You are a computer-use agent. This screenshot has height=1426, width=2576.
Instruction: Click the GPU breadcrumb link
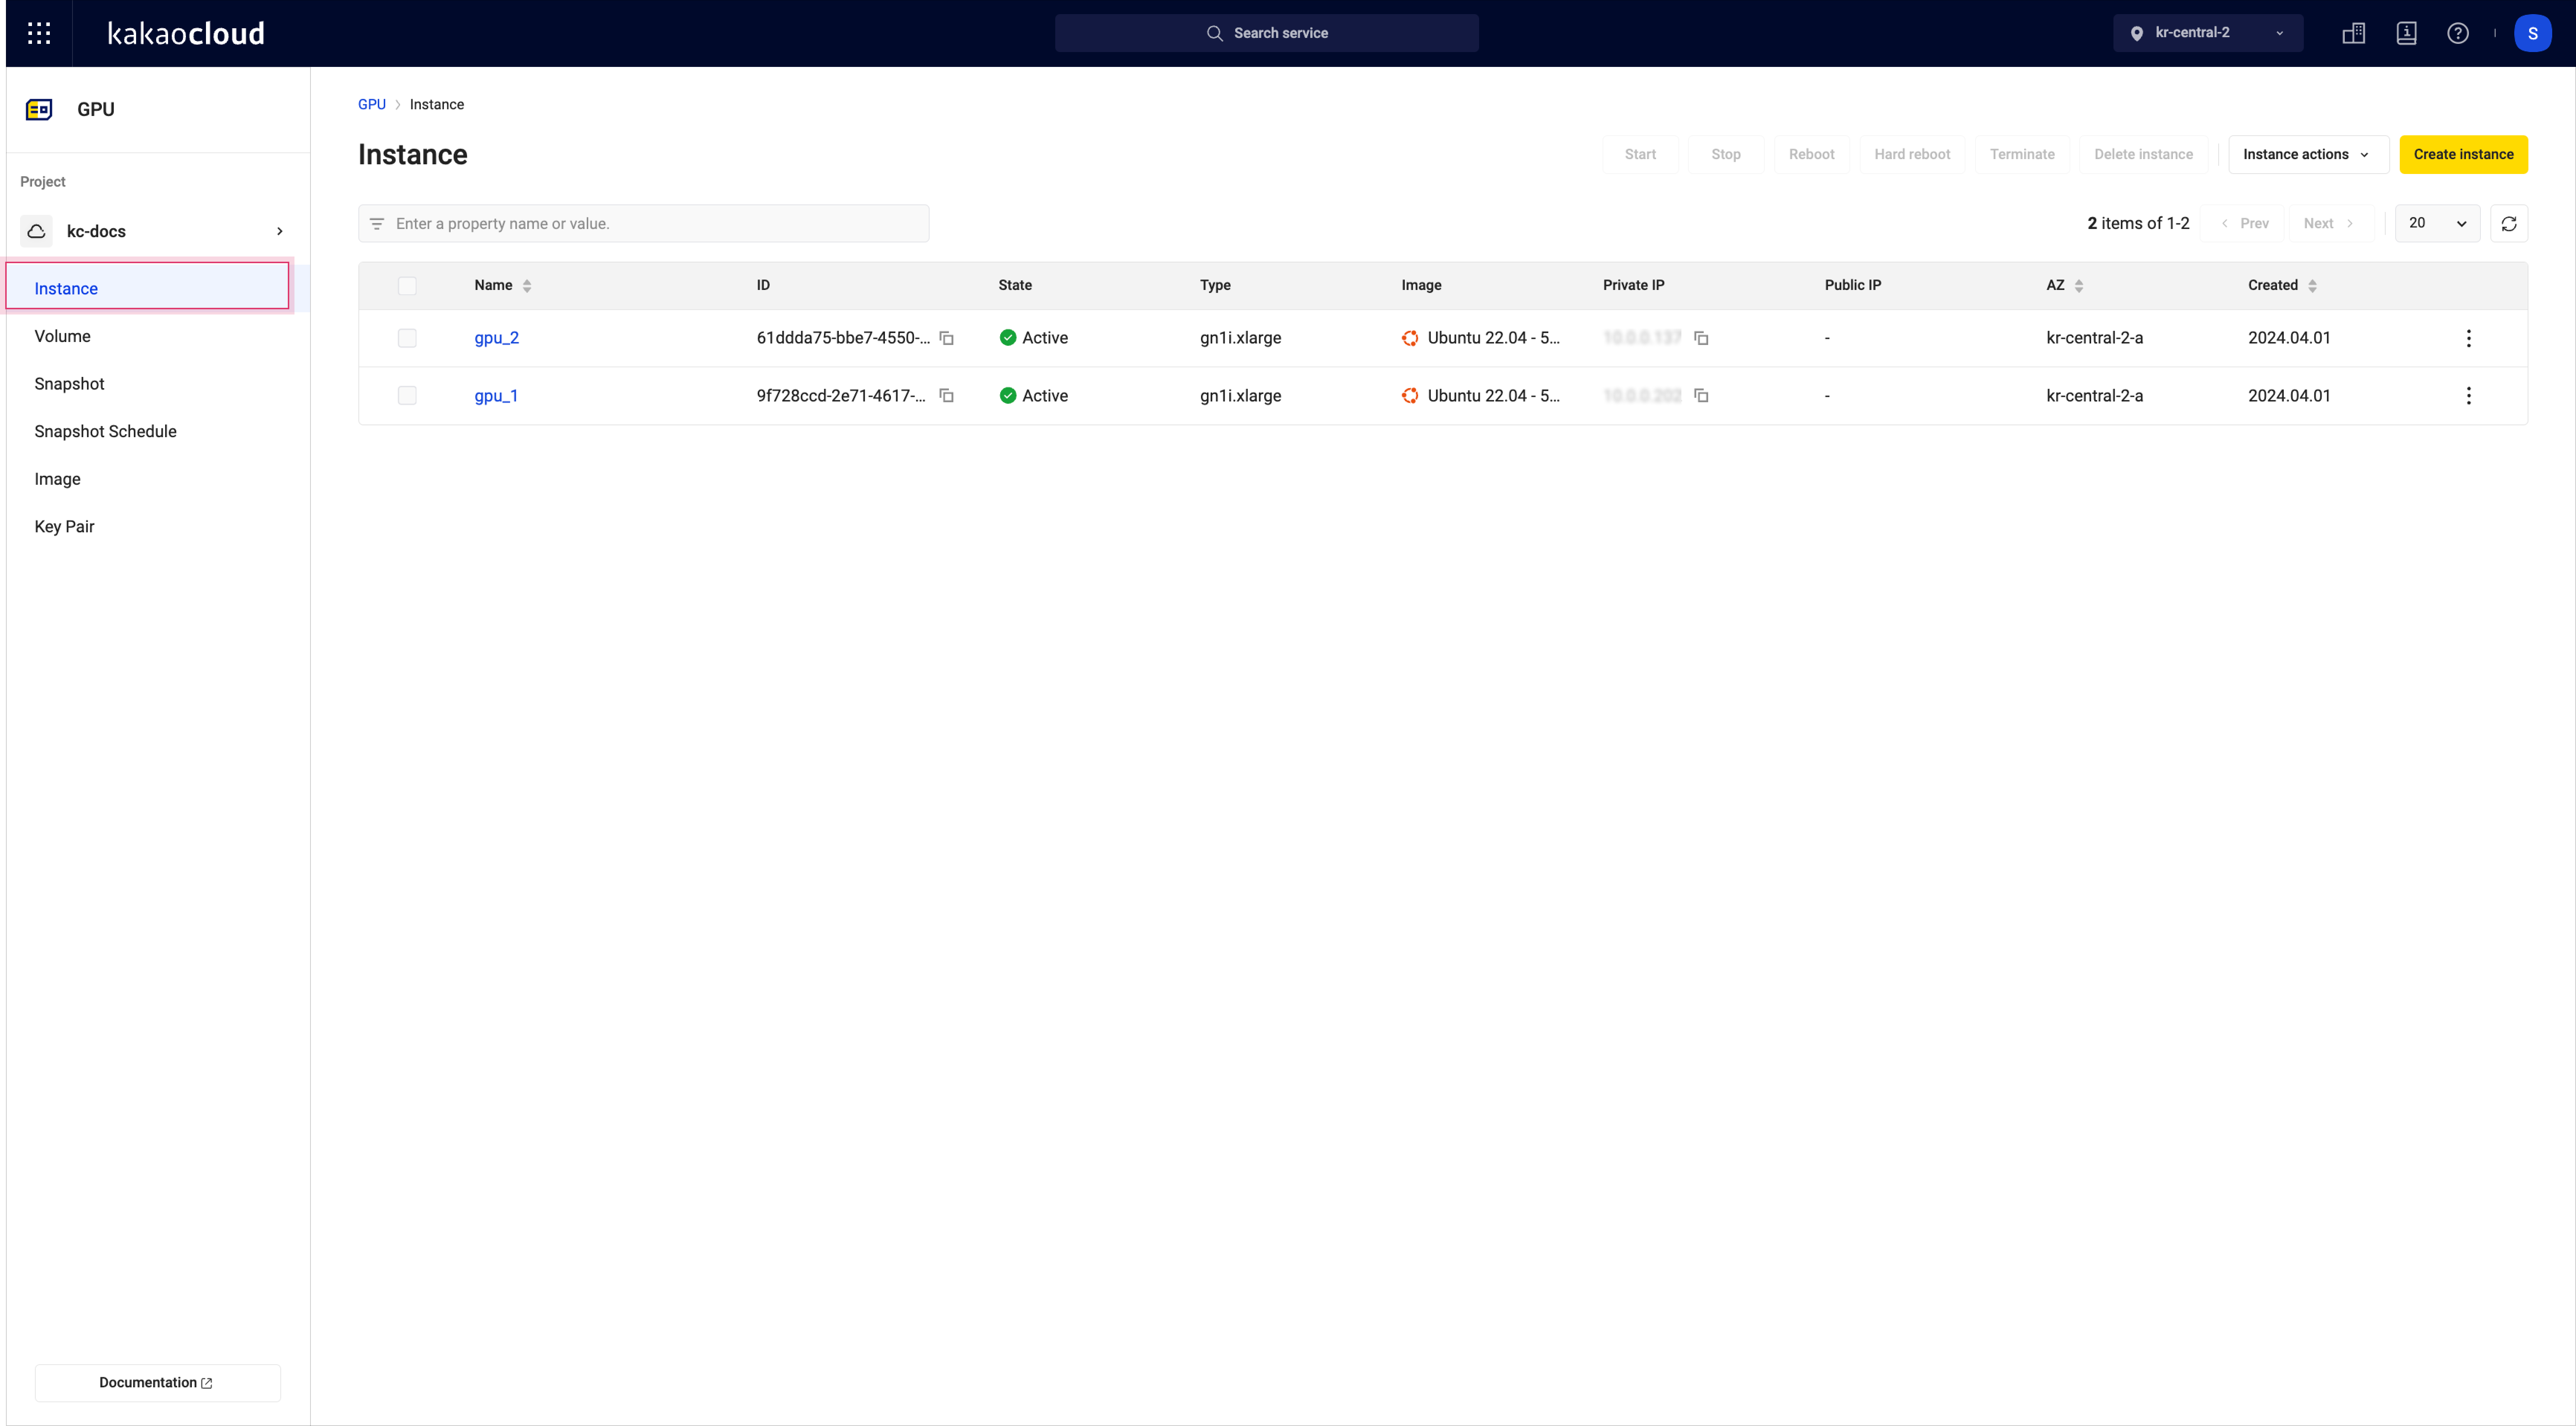tap(371, 104)
